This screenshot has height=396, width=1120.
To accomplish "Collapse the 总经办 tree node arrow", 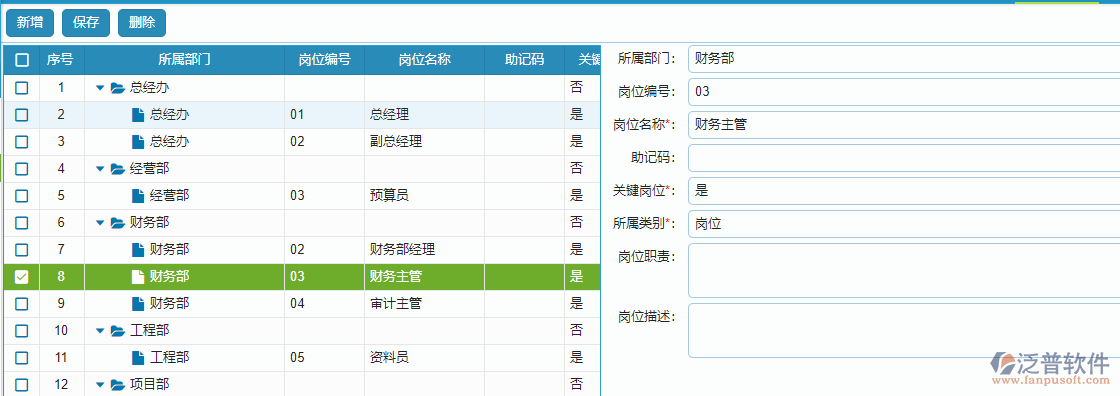I will 100,88.
